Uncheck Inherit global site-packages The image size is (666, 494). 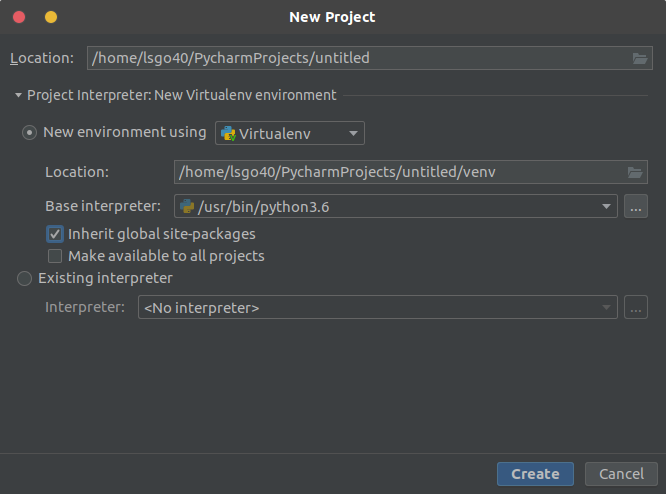point(55,234)
